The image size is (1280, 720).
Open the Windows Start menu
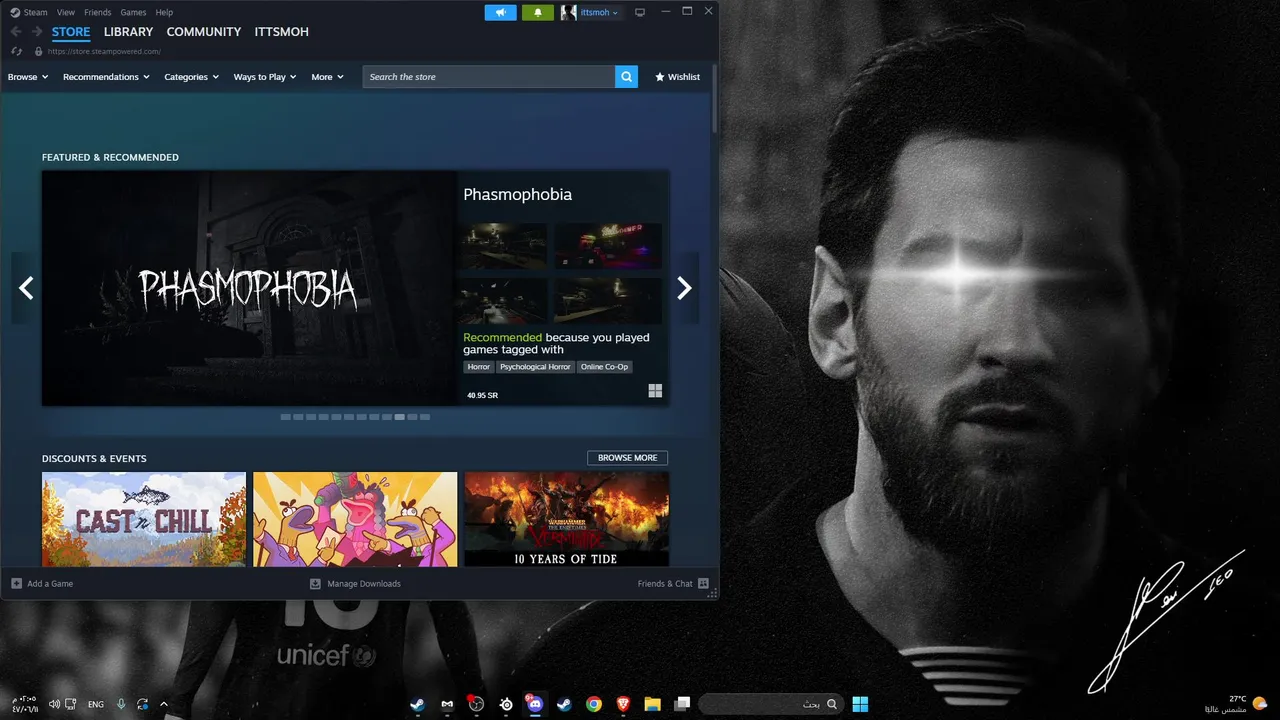click(x=860, y=704)
